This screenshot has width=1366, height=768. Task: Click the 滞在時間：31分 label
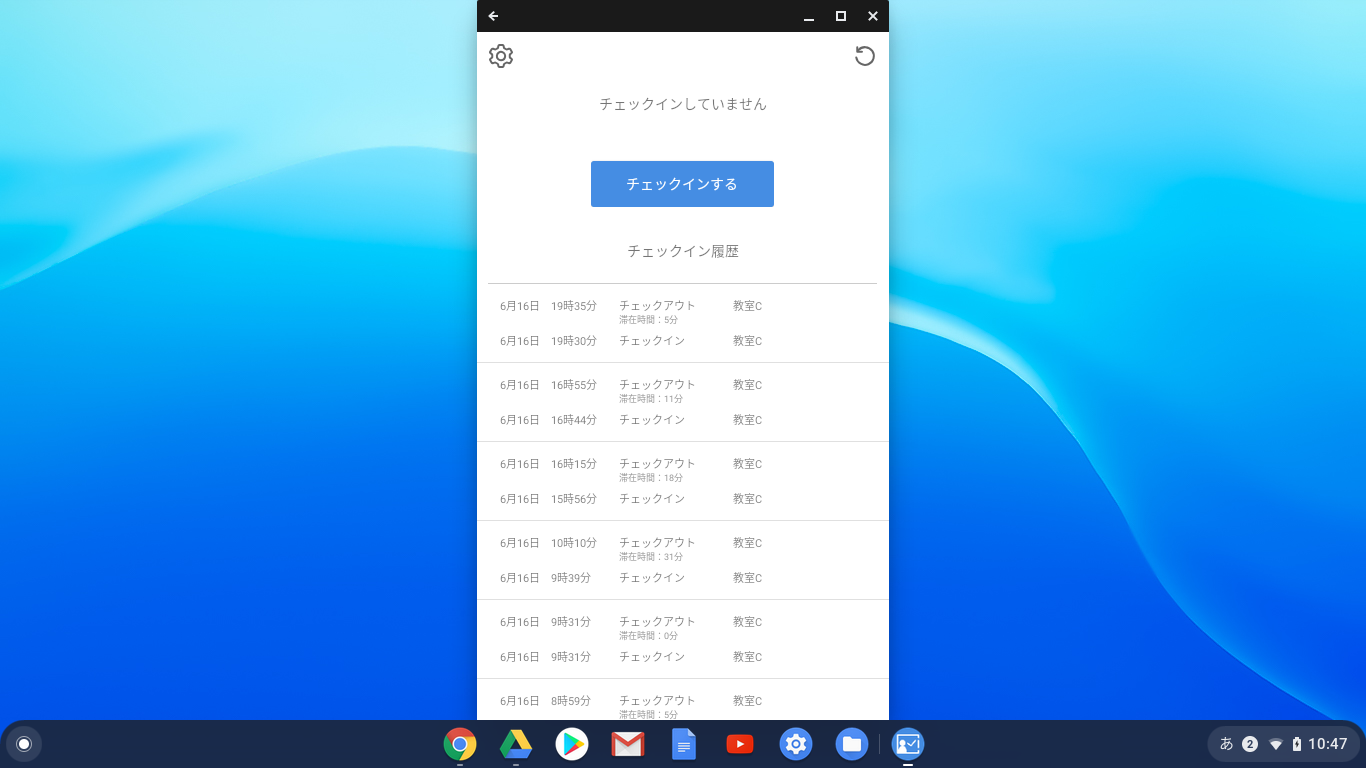(651, 557)
